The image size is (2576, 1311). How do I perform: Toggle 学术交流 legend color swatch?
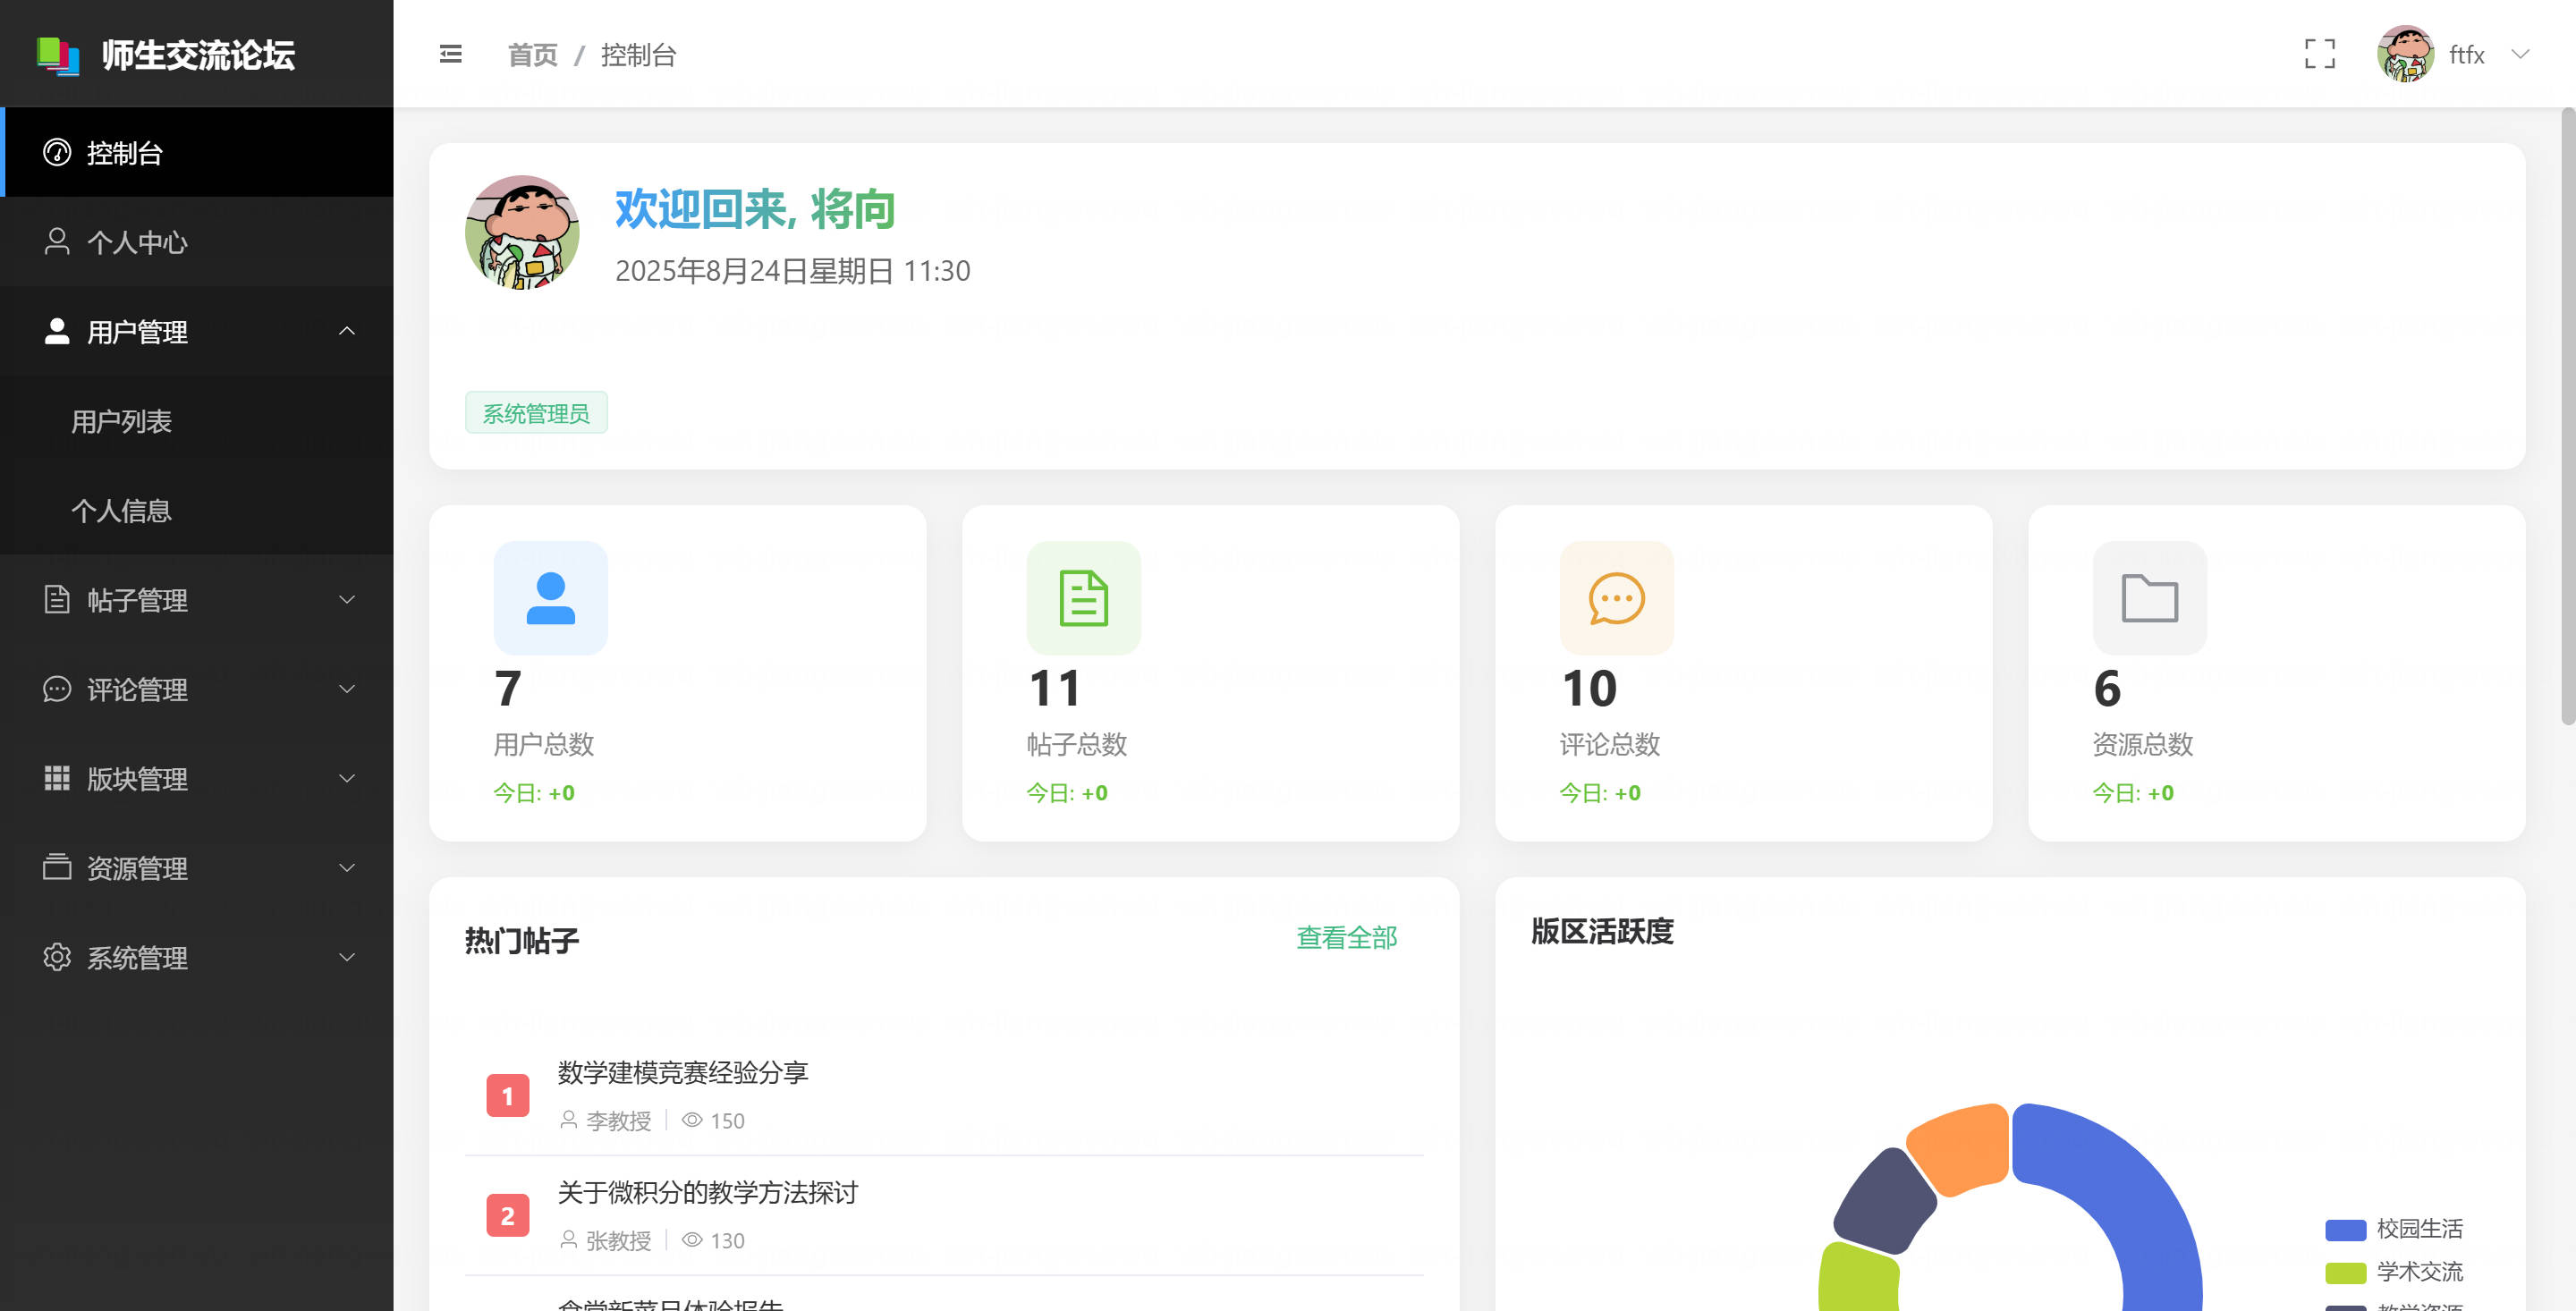2345,1272
